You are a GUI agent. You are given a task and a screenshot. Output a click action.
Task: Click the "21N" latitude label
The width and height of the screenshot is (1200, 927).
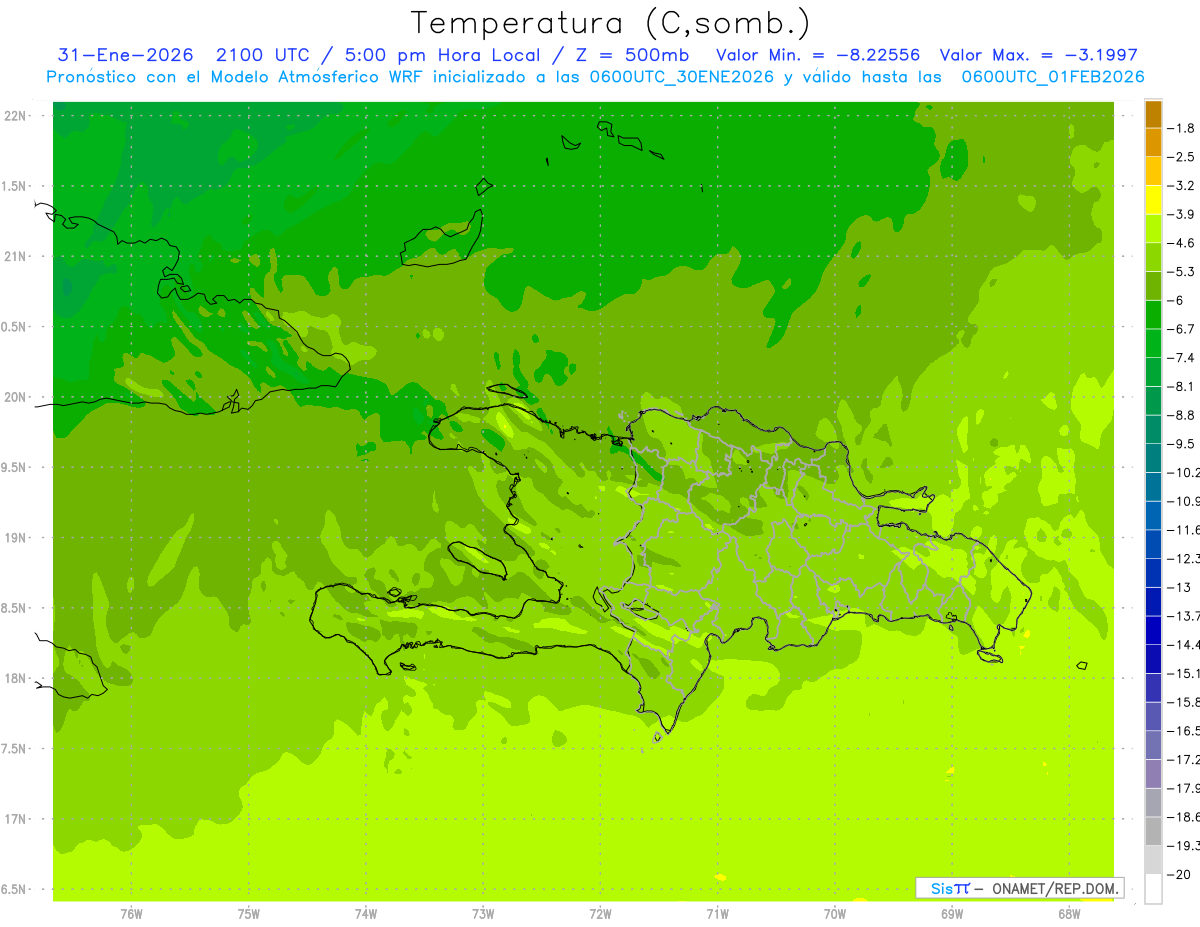16,257
